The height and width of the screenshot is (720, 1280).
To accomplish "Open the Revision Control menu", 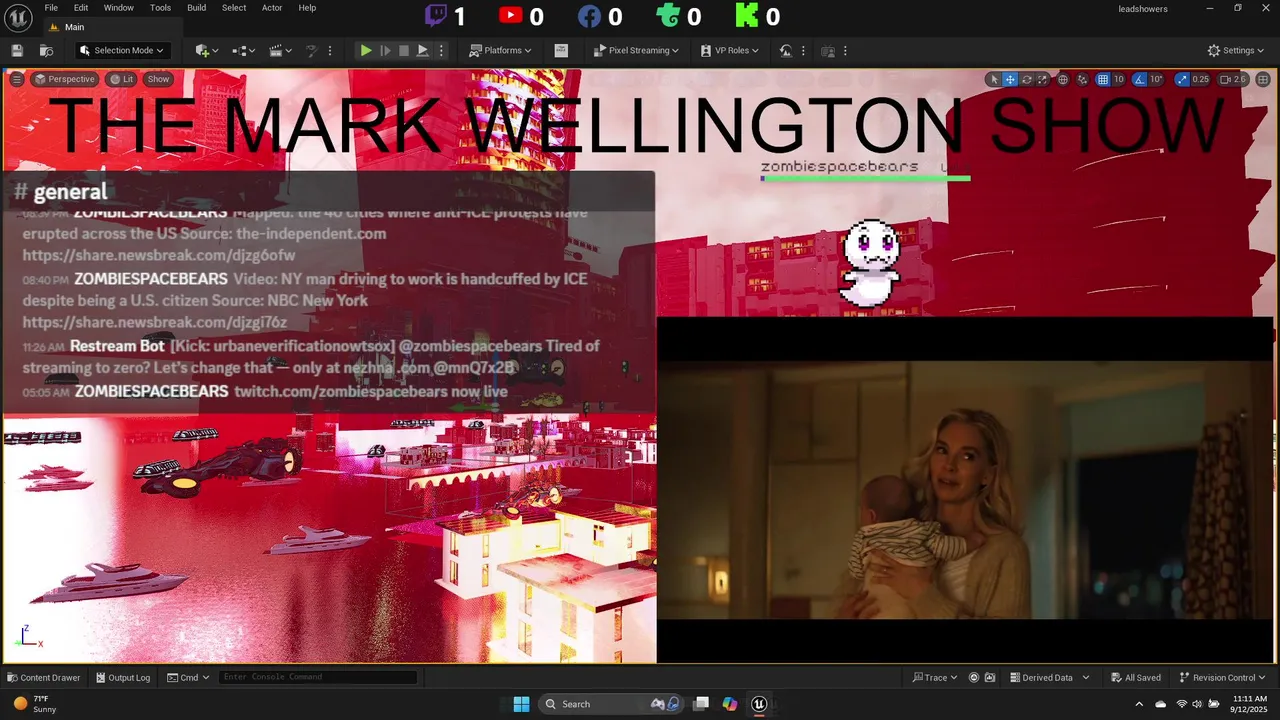I will pos(1222,677).
